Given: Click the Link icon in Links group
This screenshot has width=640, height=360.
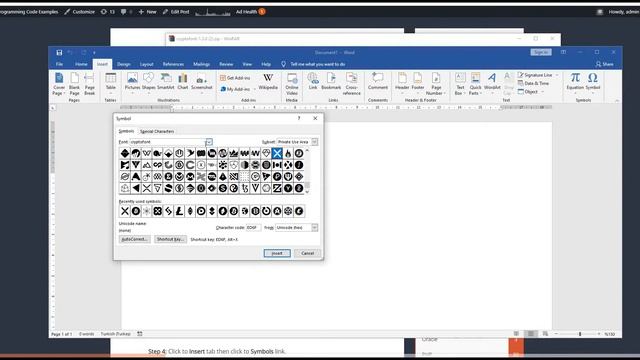Looking at the screenshot, I should click(x=313, y=78).
